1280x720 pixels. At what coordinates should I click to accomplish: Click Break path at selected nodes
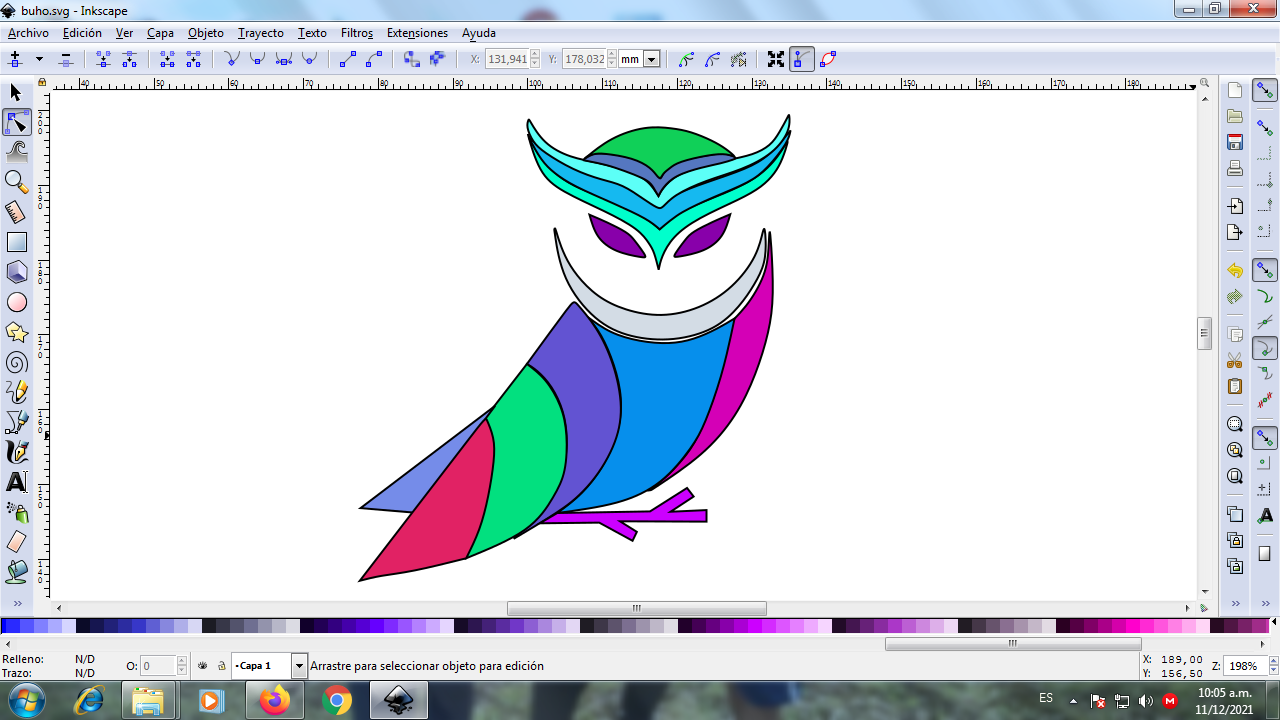pos(129,59)
